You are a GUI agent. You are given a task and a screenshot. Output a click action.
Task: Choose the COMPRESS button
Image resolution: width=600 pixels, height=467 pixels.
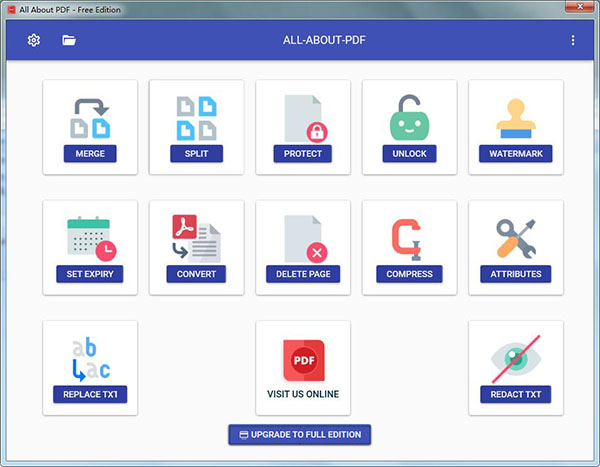coord(409,274)
